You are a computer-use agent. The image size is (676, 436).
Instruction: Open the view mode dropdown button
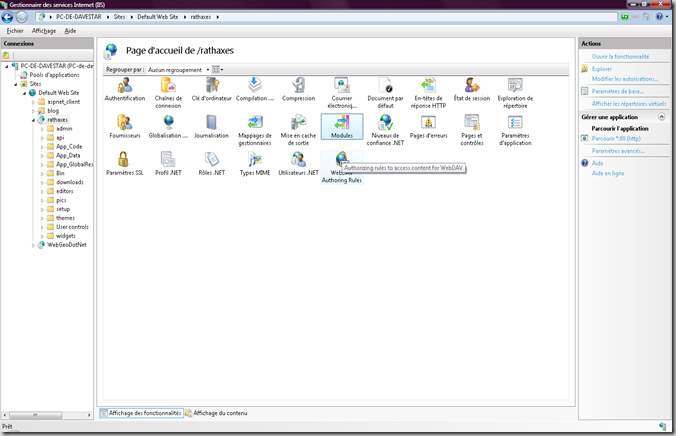pos(218,70)
